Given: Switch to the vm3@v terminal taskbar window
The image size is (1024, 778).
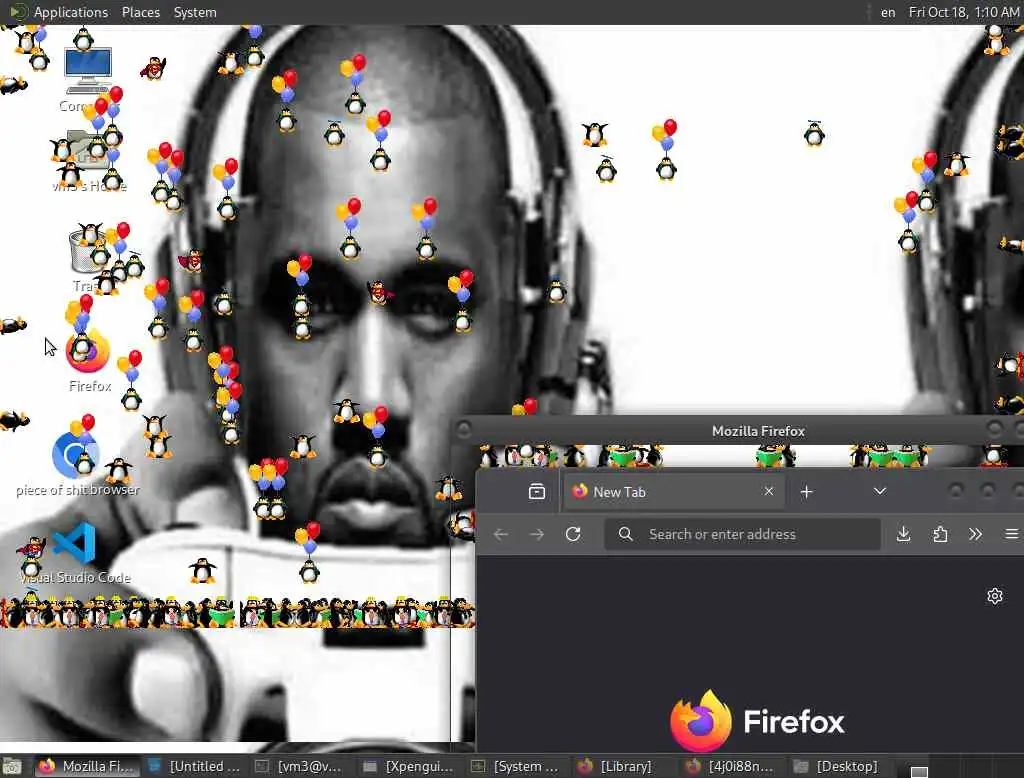Looking at the screenshot, I should (300, 766).
